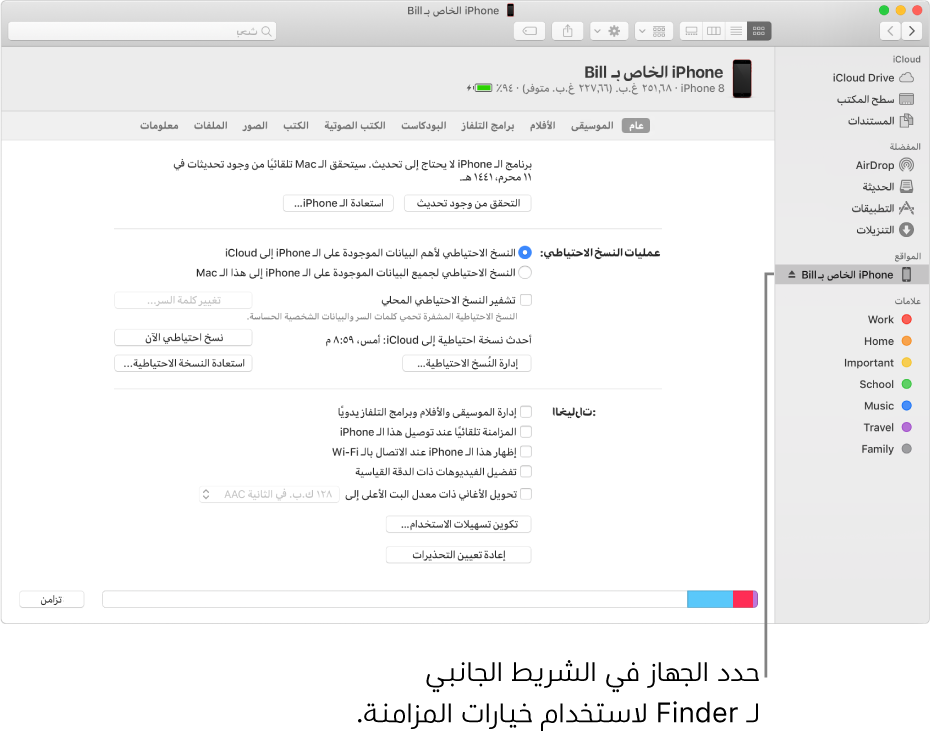Open the Info (معلومات) tab
Viewport: 931px width, 734px height.
[x=159, y=125]
